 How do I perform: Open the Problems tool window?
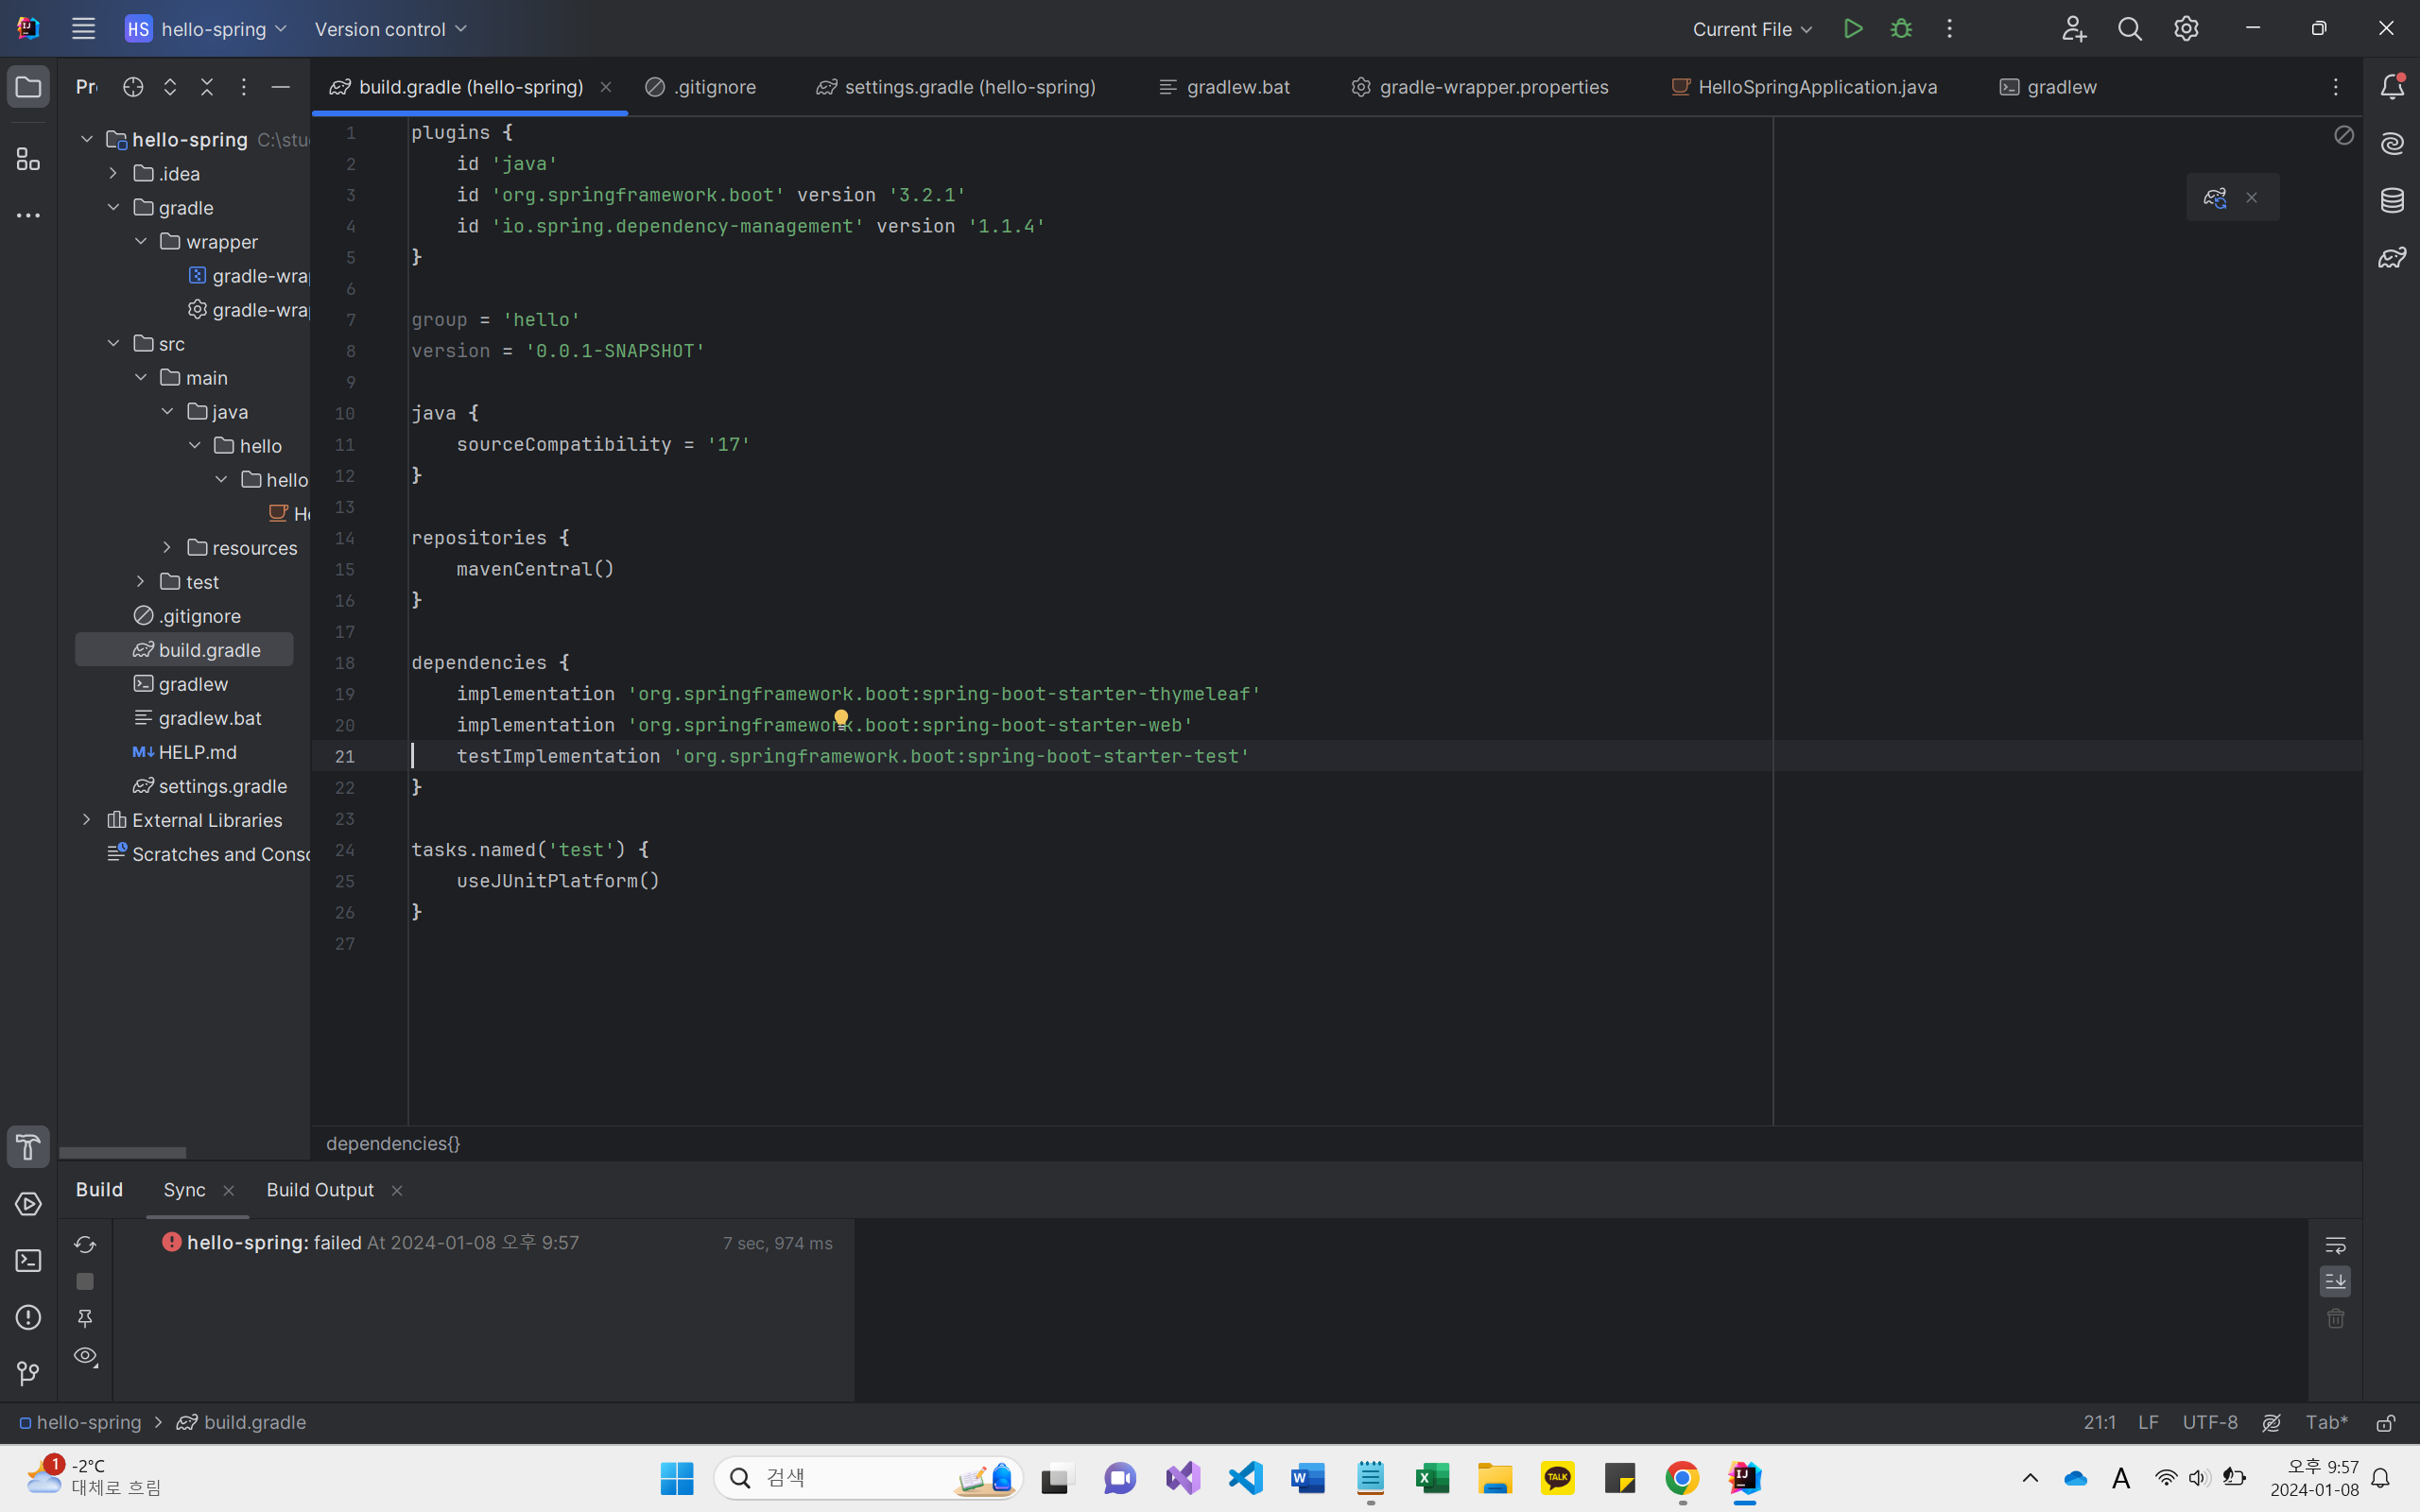pos(28,1317)
